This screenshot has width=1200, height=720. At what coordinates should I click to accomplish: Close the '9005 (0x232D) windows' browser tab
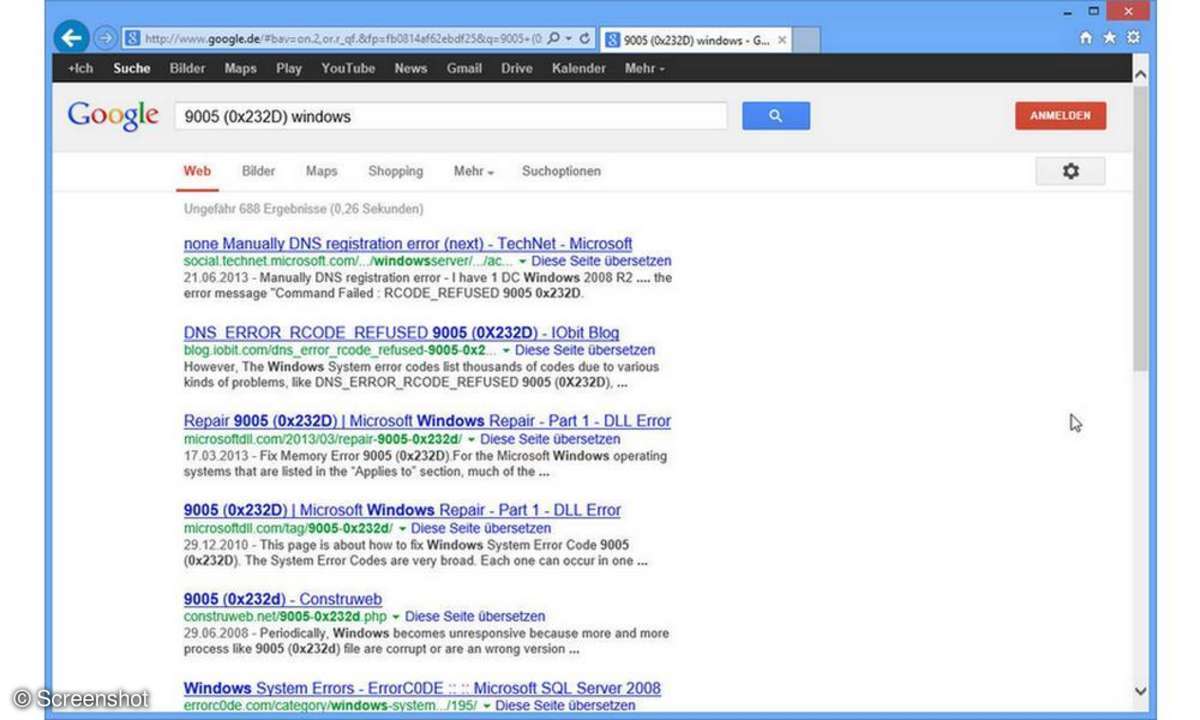pyautogui.click(x=782, y=40)
